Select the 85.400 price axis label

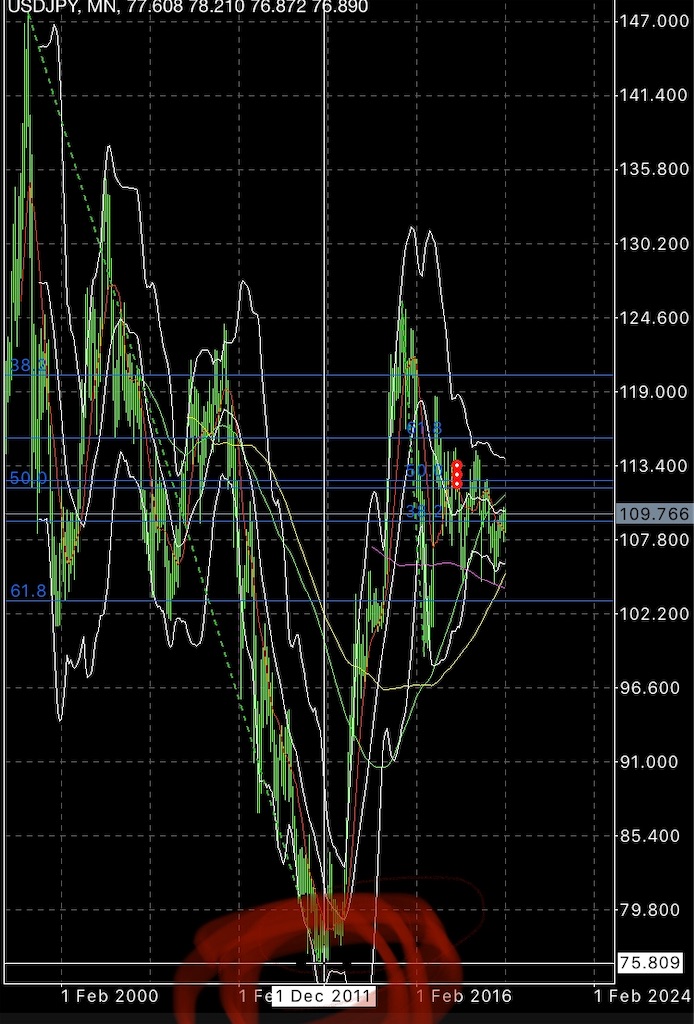[652, 835]
